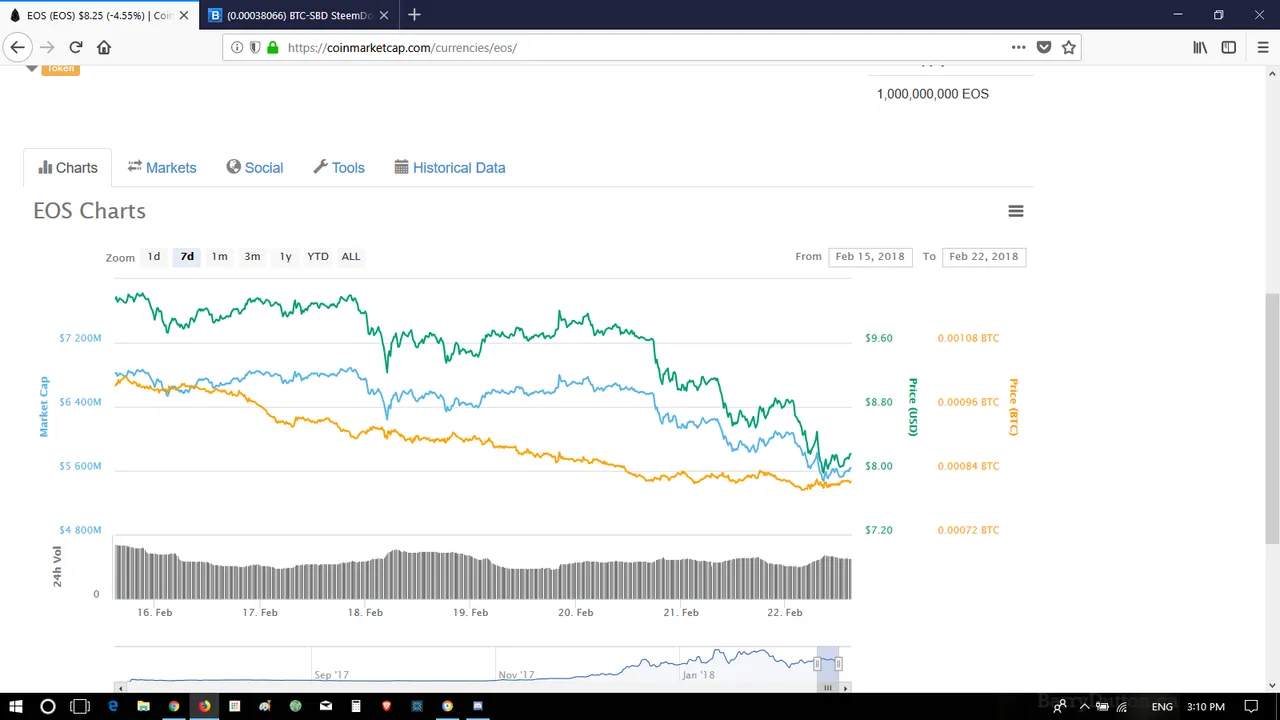Open Cortana search circle
Viewport: 1280px width, 720px height.
click(47, 706)
